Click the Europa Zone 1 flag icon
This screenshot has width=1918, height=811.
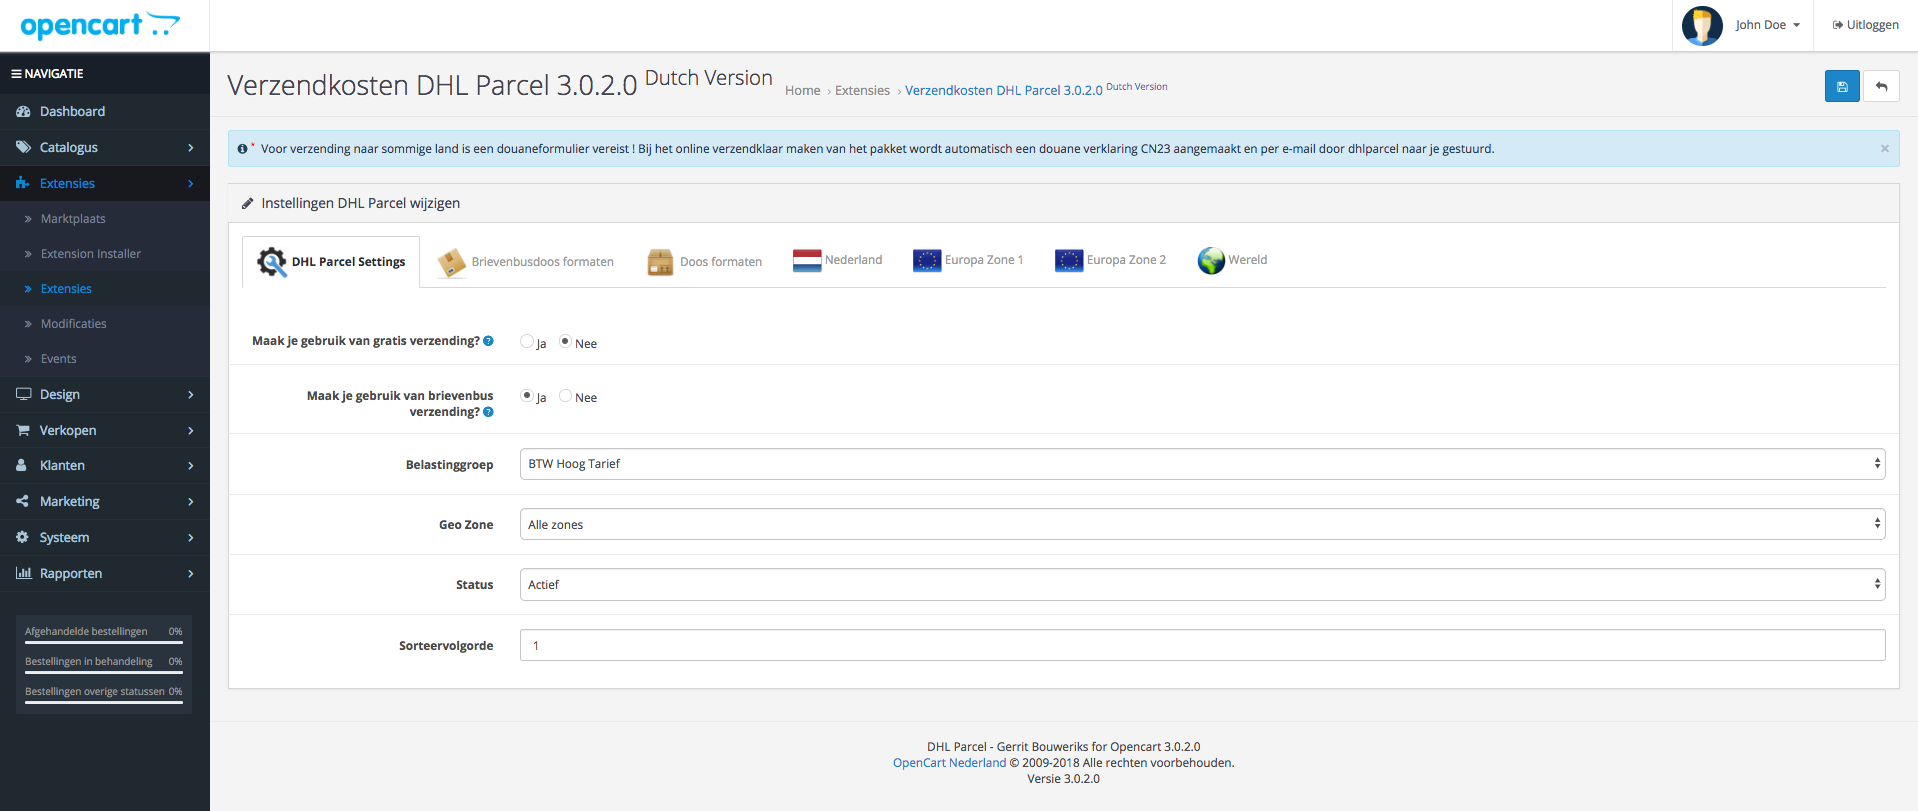click(x=927, y=260)
